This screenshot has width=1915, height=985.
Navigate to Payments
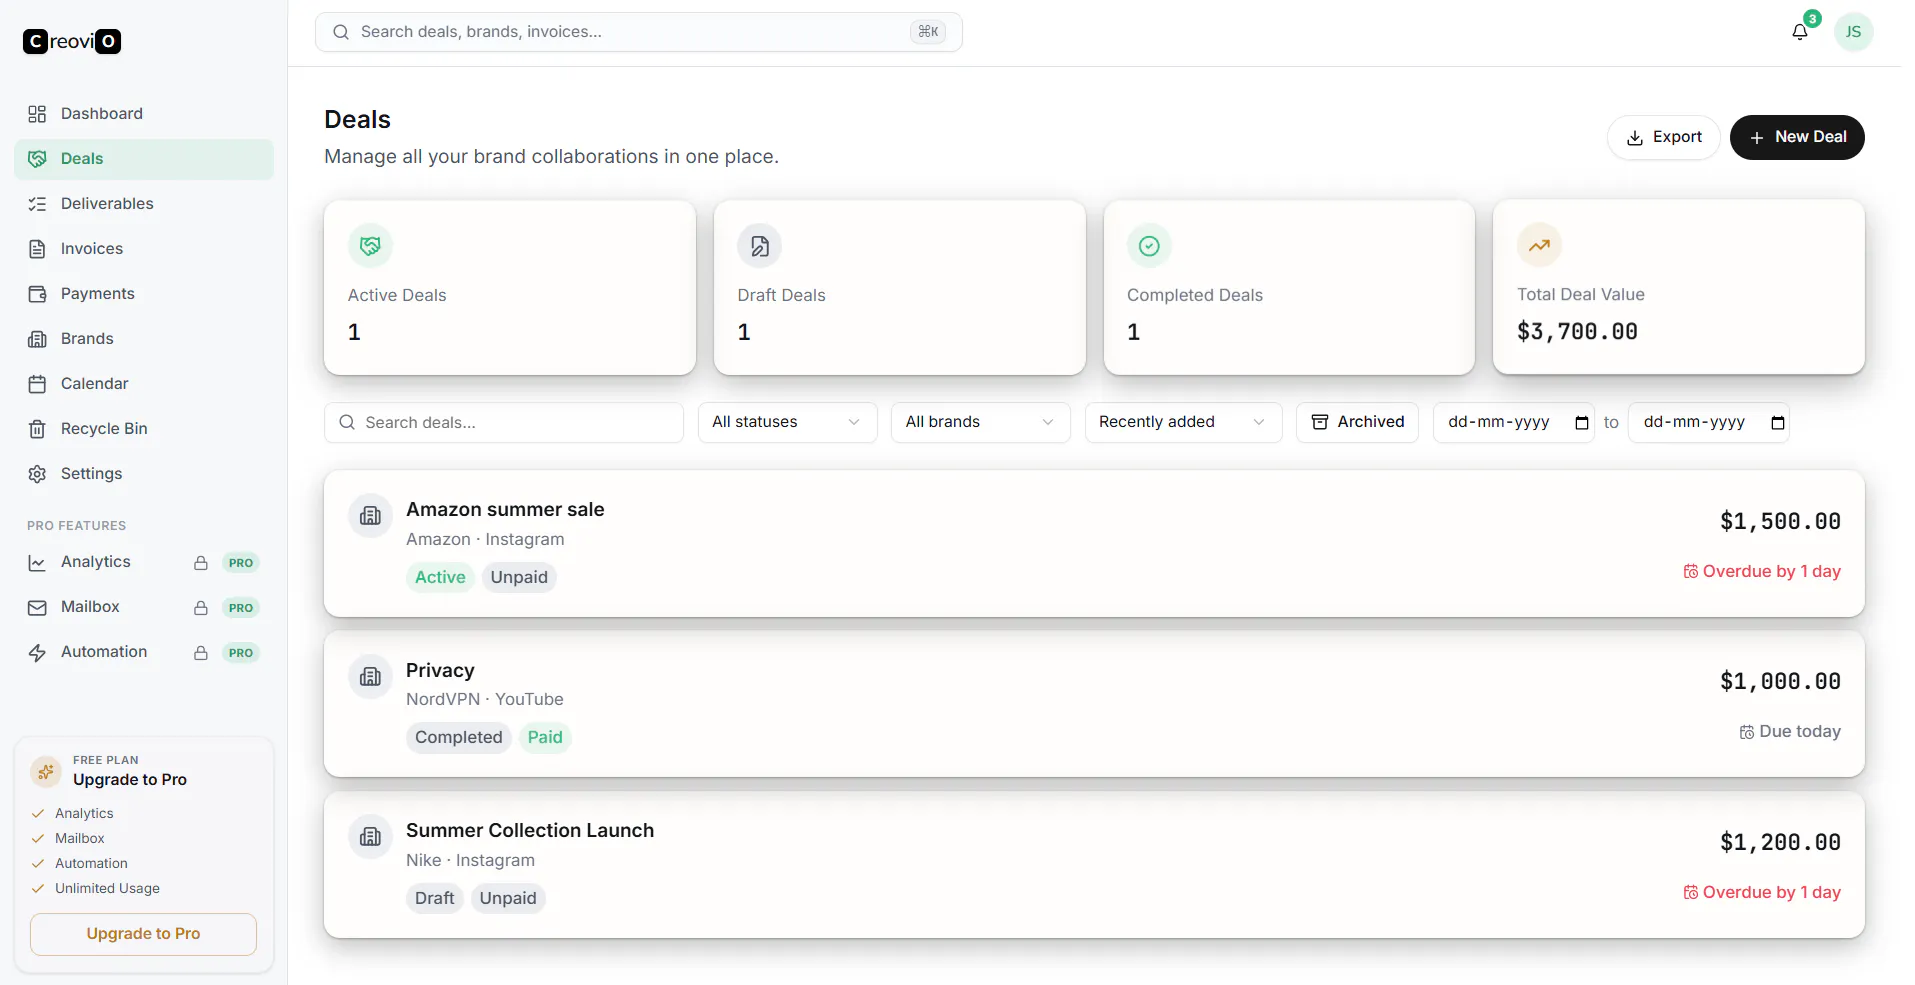tap(144, 294)
